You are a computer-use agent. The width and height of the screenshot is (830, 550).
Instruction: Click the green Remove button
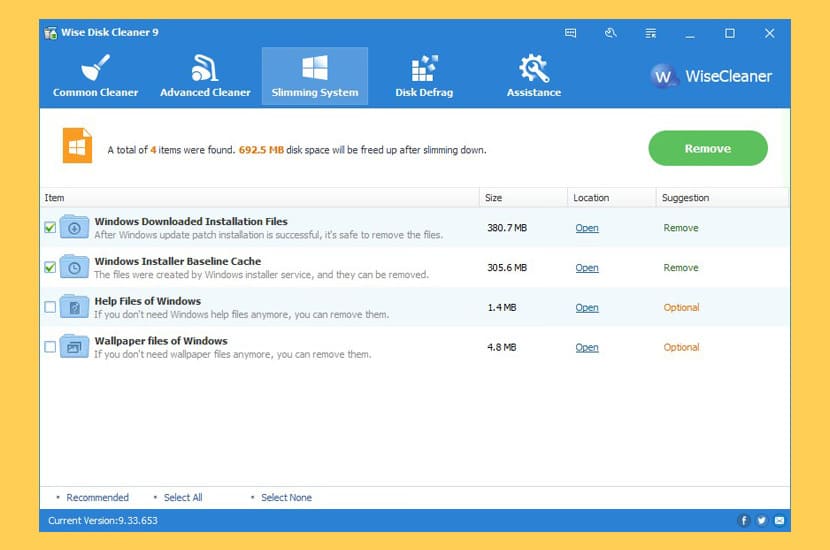[x=708, y=148]
